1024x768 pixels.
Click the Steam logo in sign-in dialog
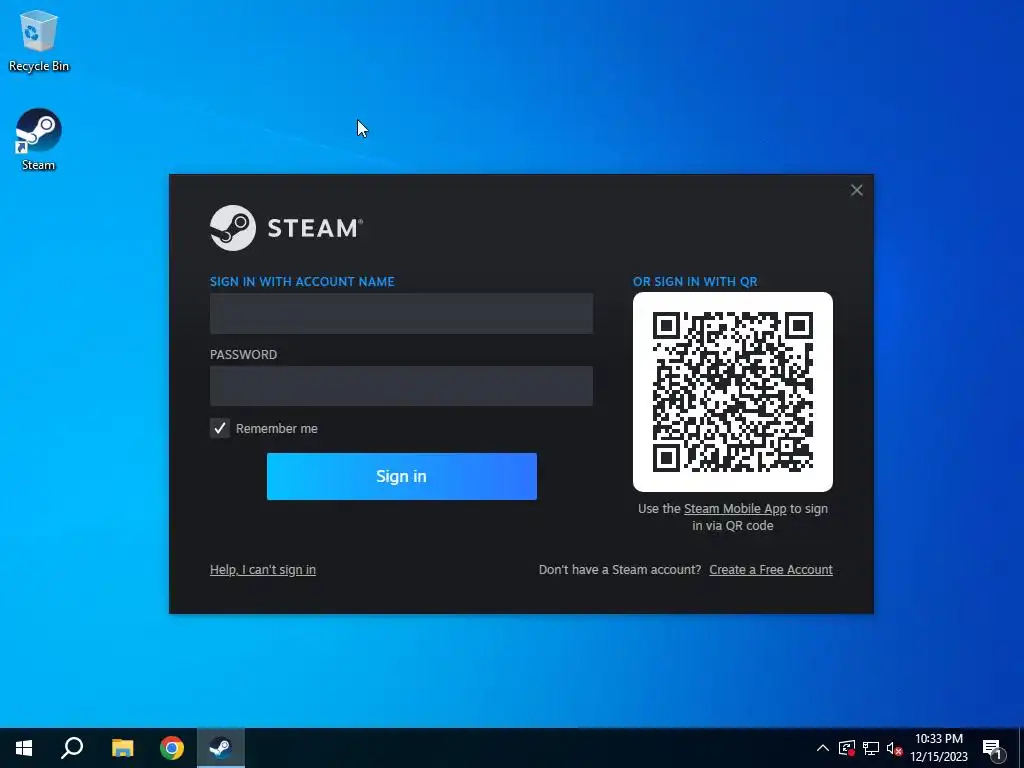(x=285, y=228)
